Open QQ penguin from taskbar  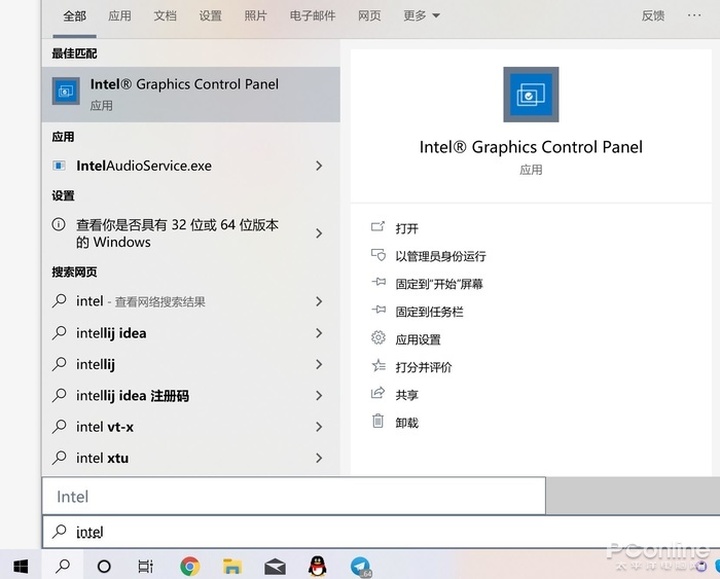click(317, 566)
